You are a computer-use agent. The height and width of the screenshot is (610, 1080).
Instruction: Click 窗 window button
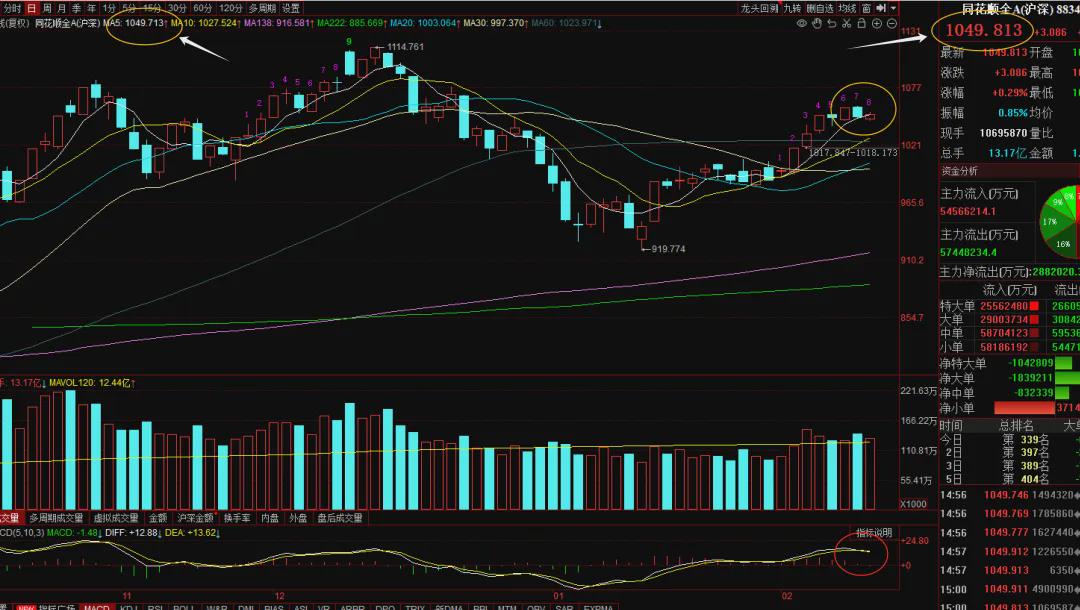(866, 8)
